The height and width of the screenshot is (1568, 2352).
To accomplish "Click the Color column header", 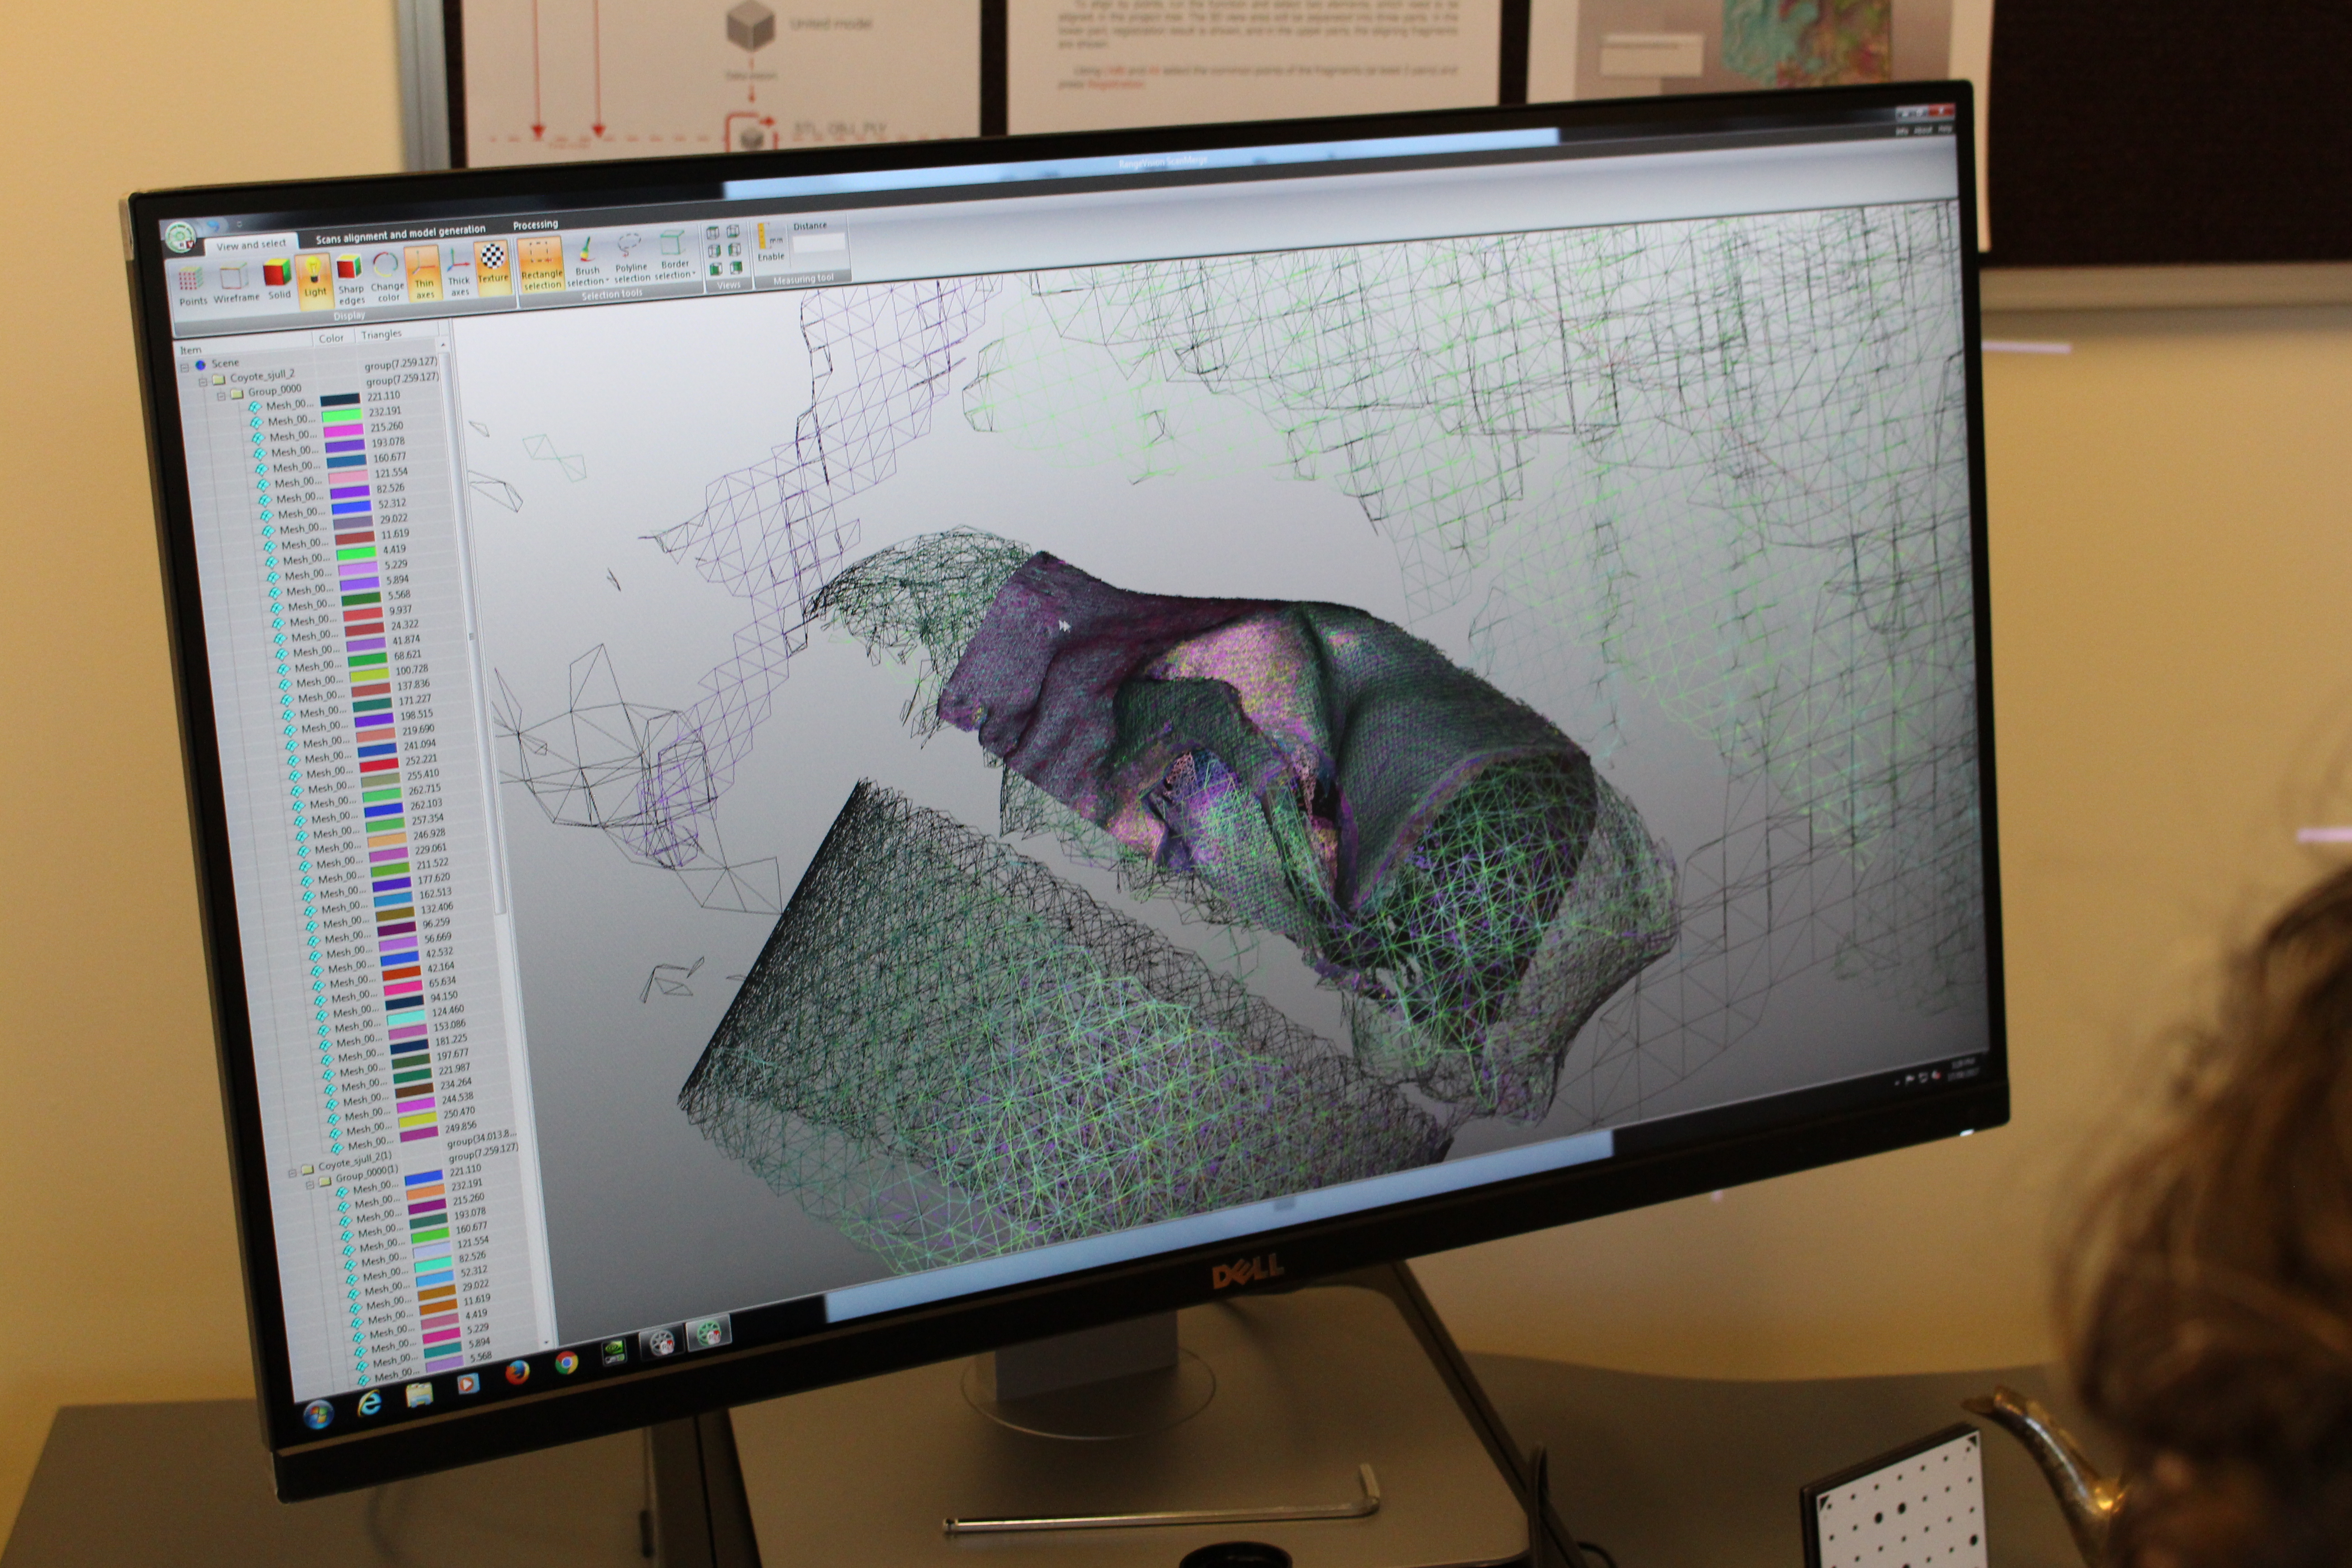I will click(x=331, y=338).
